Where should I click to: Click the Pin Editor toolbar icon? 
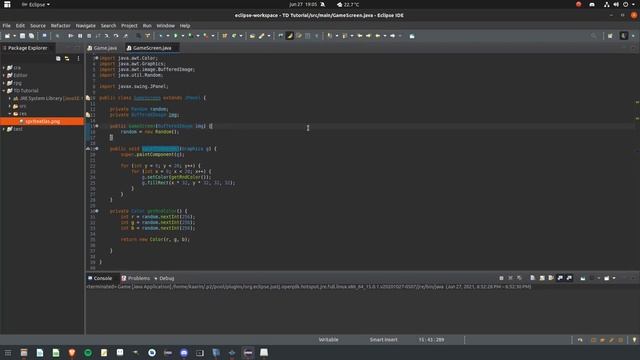coord(412,36)
